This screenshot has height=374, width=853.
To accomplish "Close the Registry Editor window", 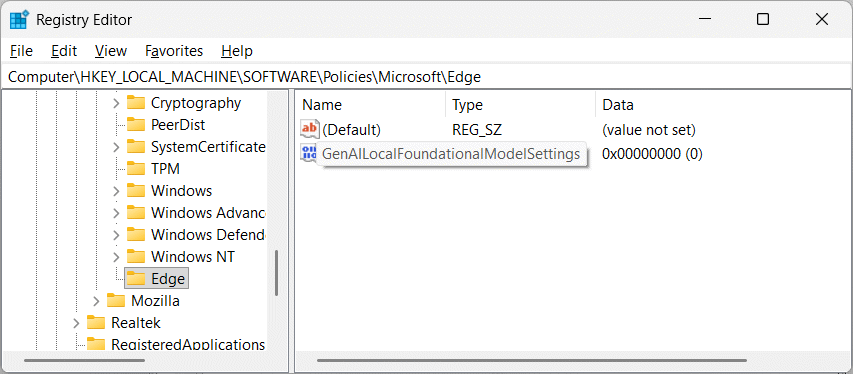I will 822,20.
